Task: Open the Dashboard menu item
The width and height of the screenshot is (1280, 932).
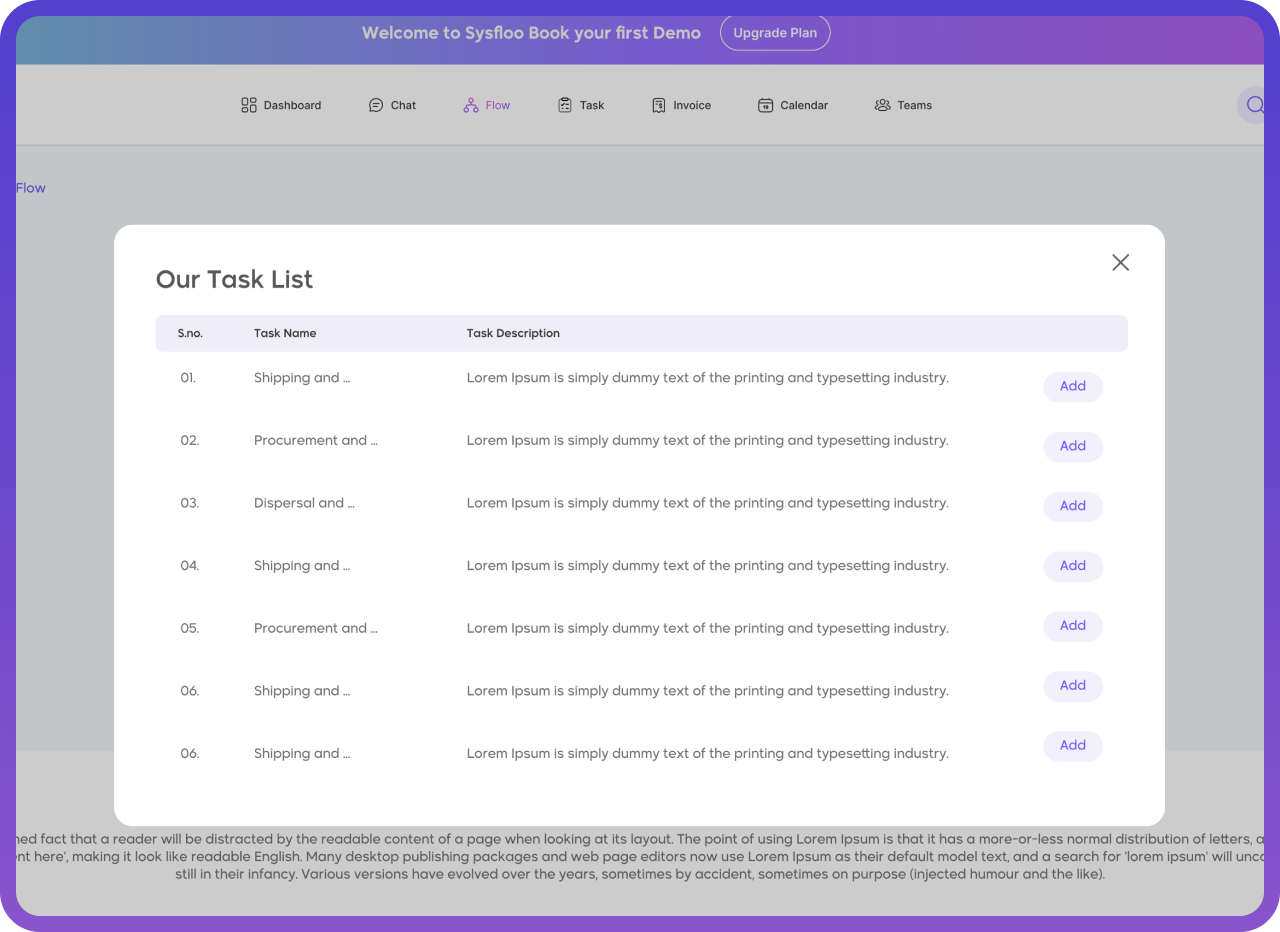Action: coord(293,105)
